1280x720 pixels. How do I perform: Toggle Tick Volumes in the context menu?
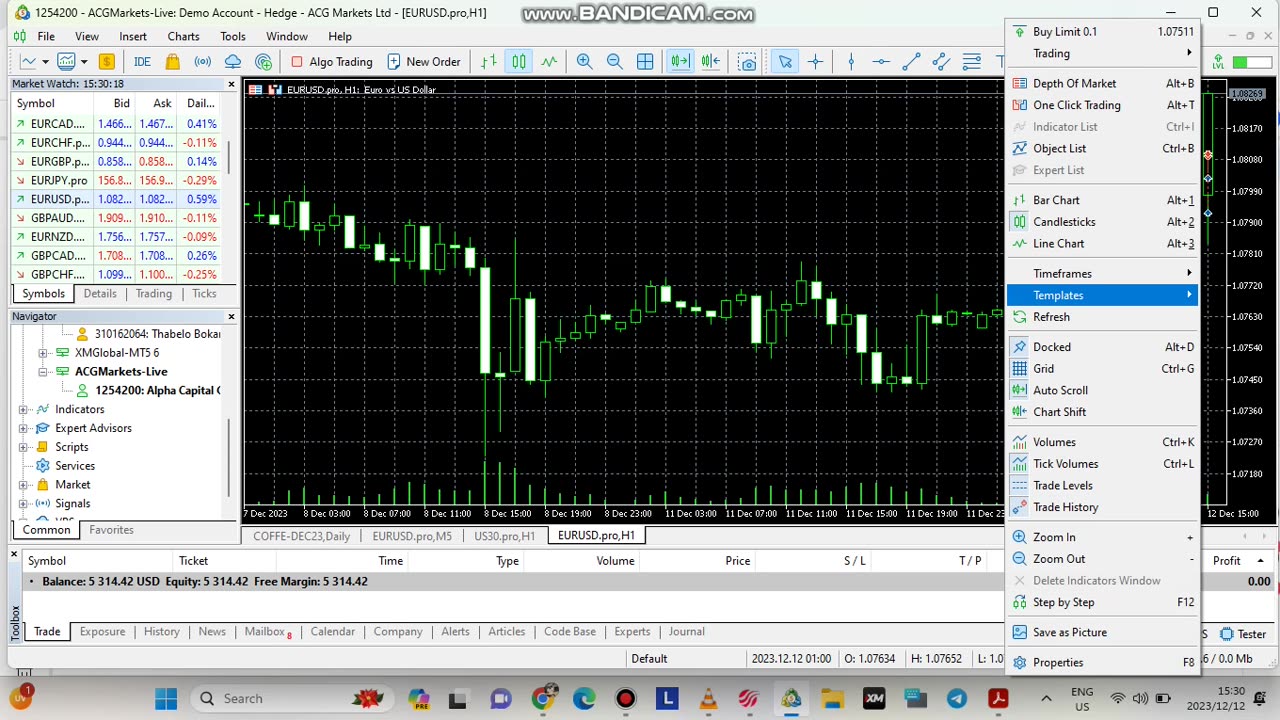point(1103,464)
